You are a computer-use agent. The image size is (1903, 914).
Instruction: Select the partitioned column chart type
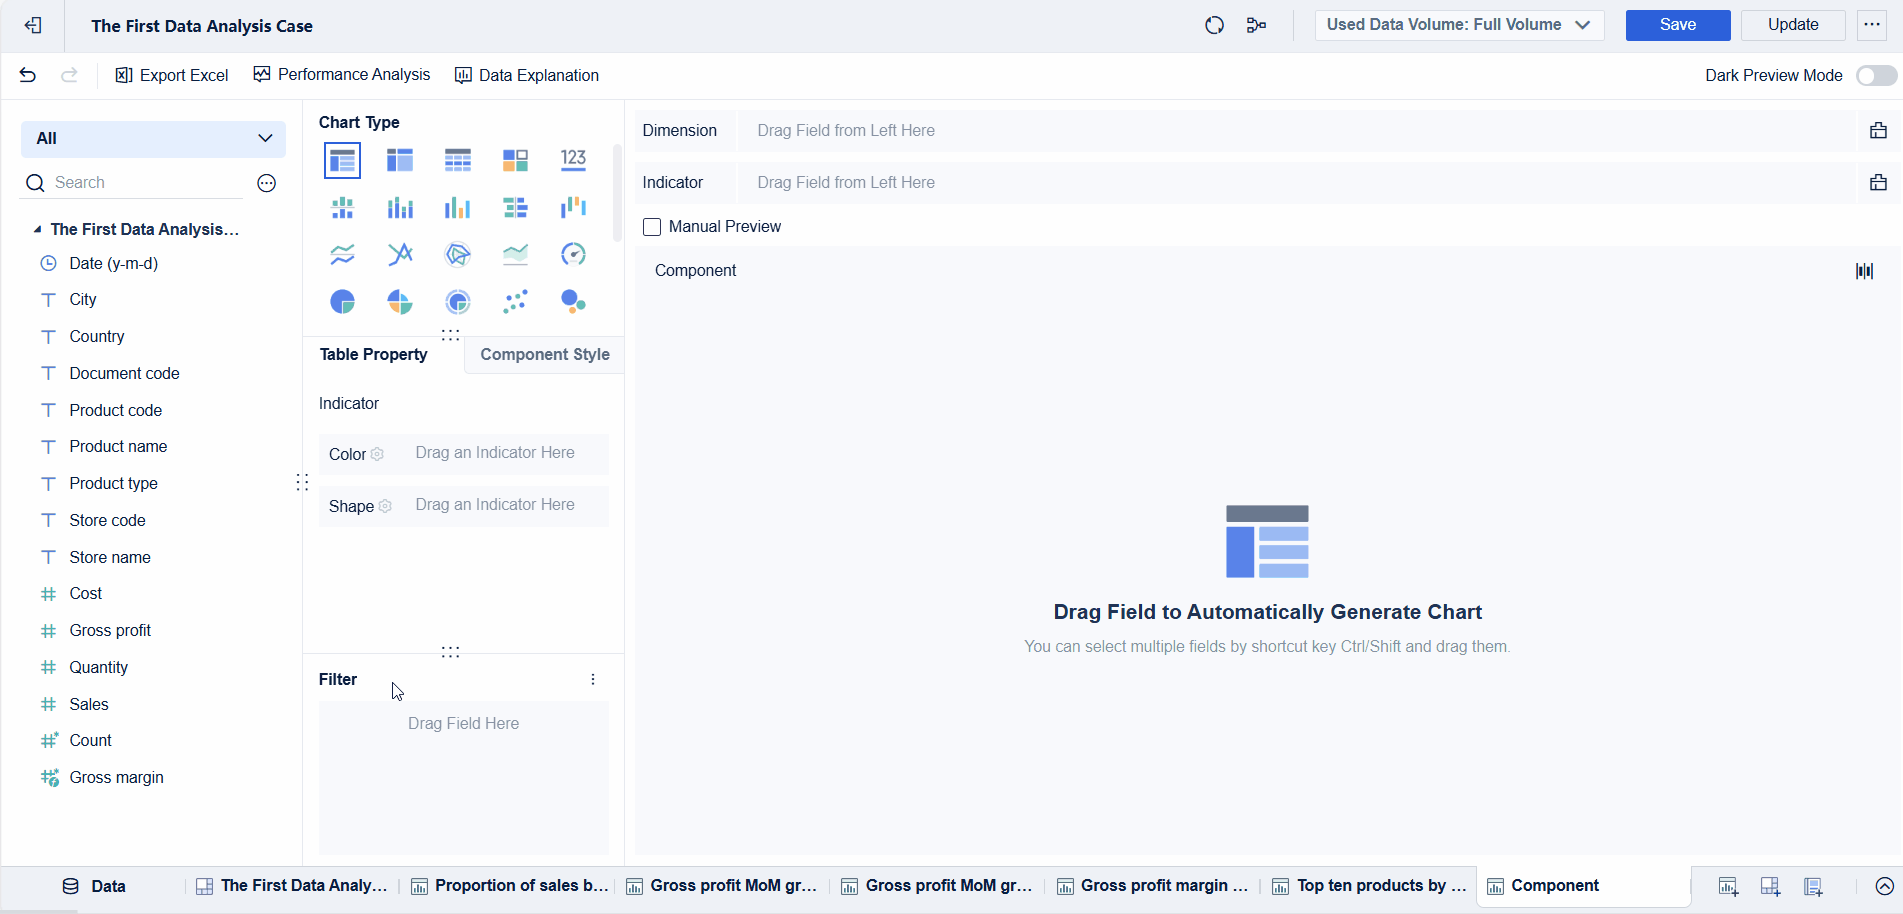coord(342,207)
